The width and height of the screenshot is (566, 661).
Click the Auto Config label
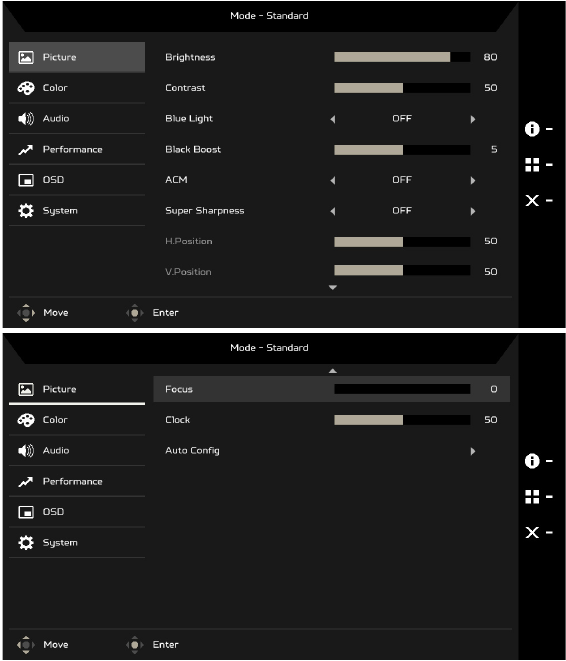pos(192,451)
